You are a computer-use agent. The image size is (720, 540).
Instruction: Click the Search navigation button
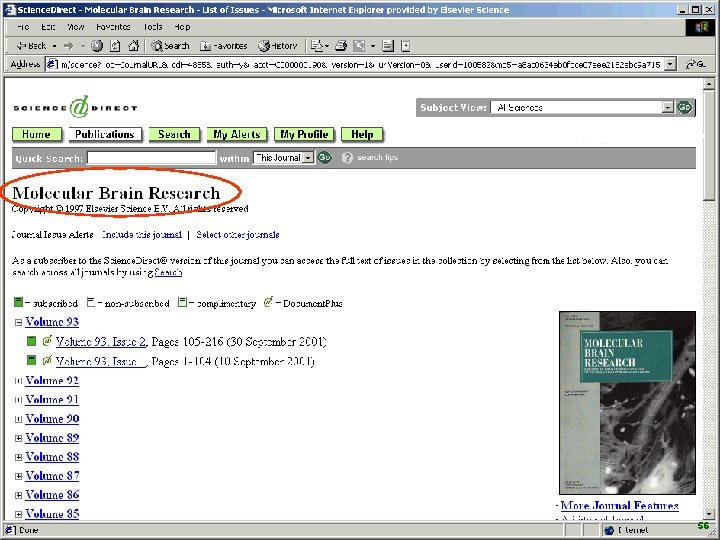coord(174,134)
